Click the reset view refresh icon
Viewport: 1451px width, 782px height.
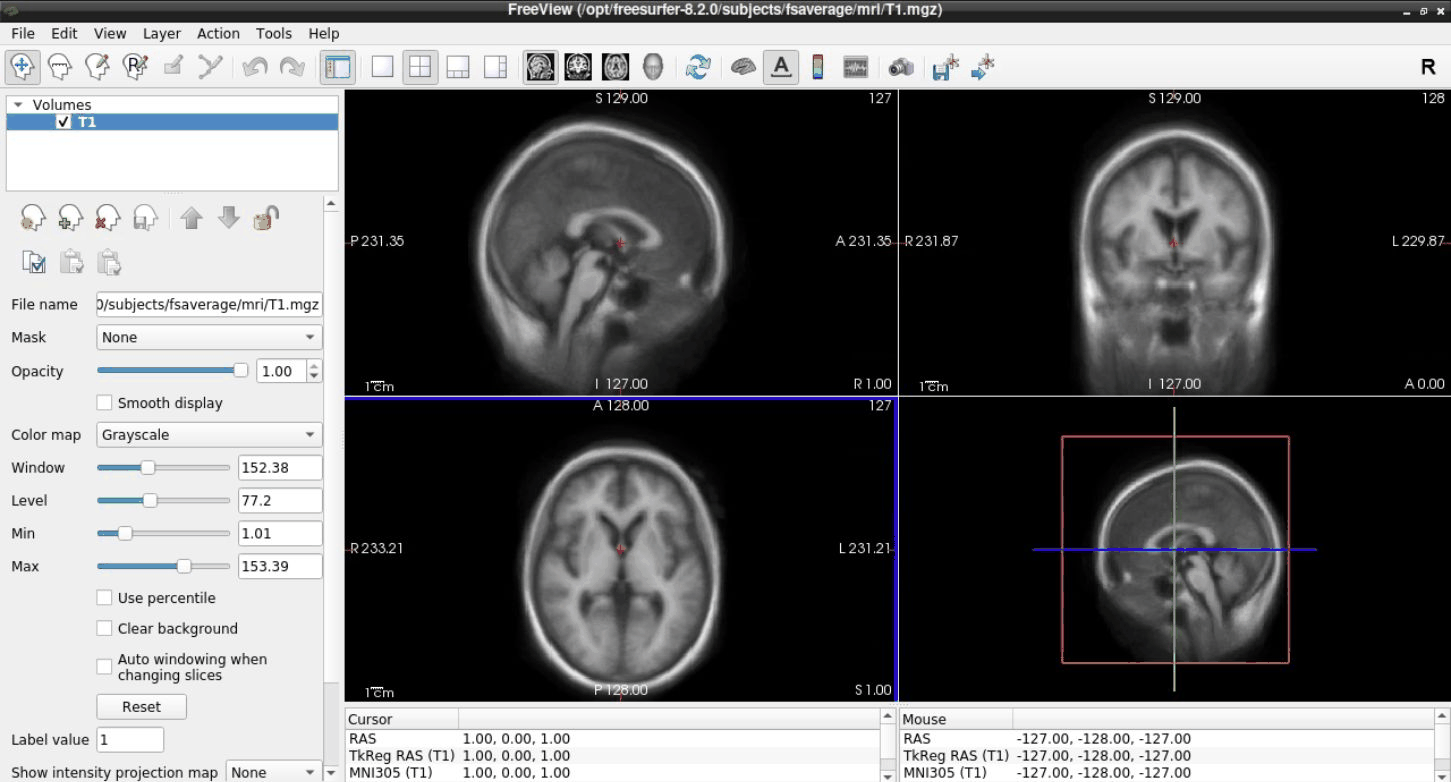pos(698,67)
